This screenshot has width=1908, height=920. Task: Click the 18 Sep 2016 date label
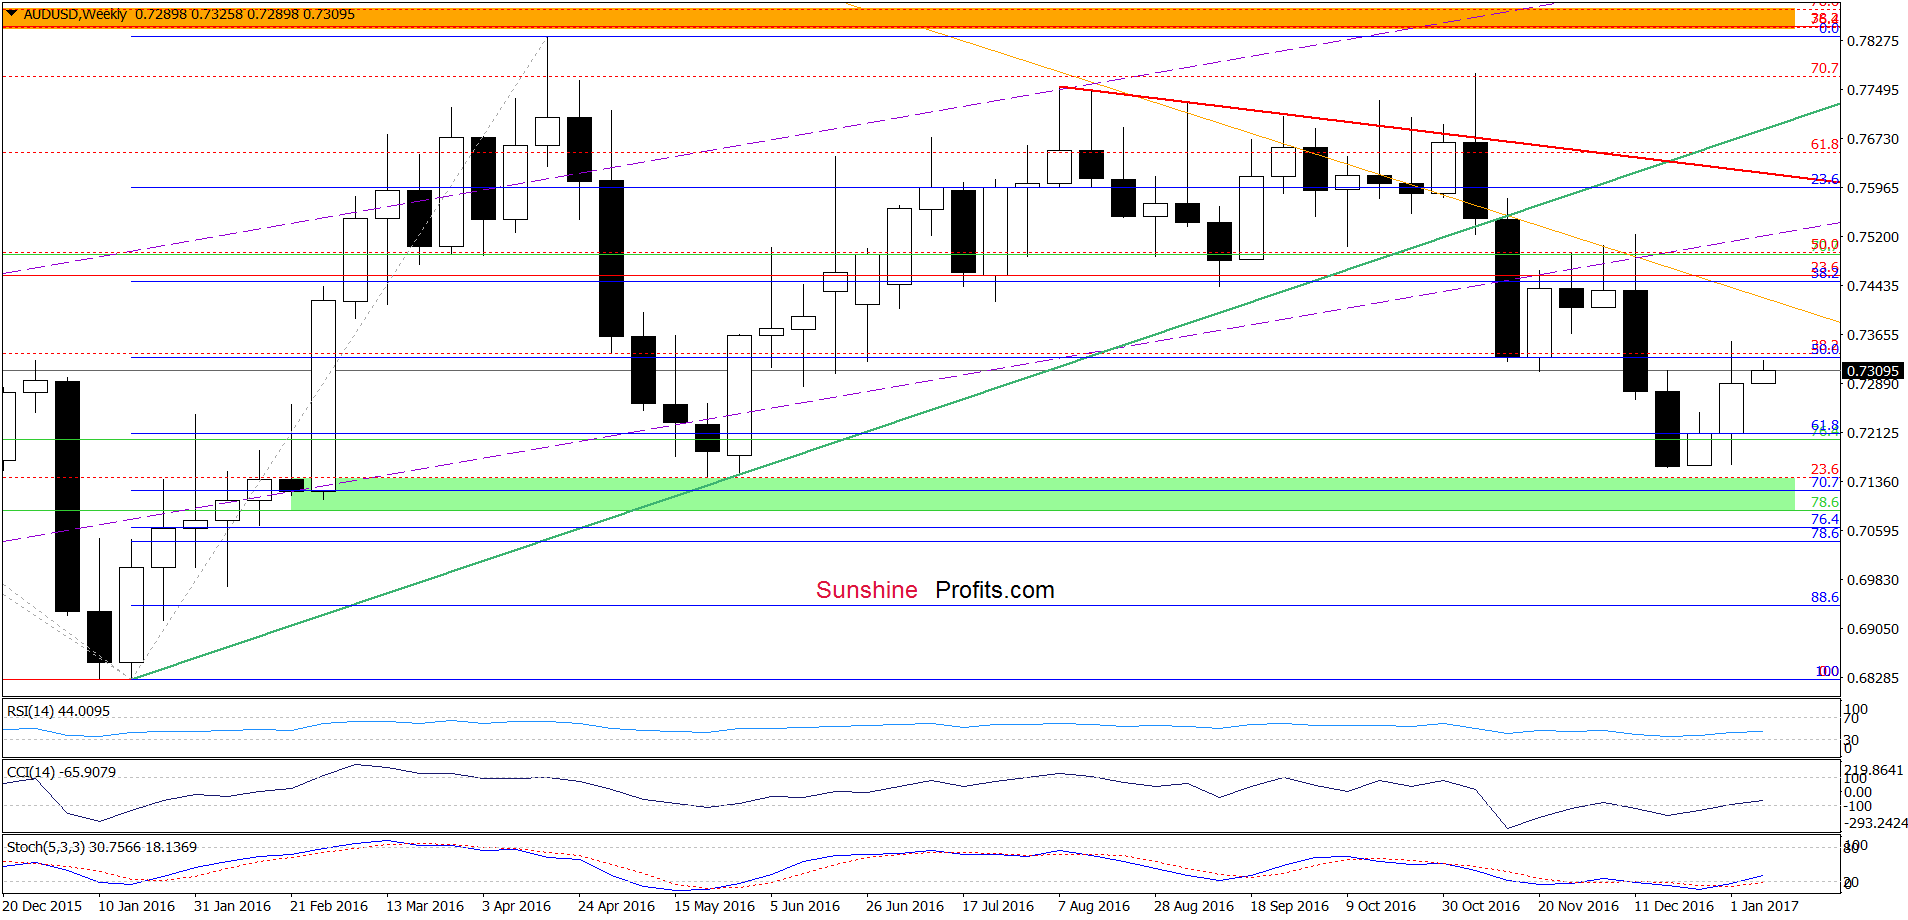1289,906
